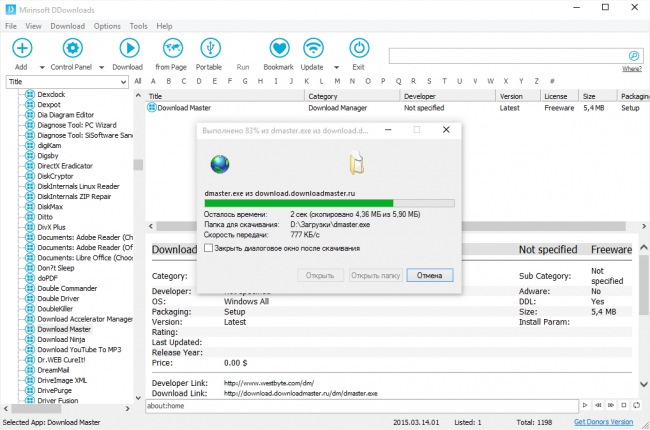Click the search magnifier icon in the search box
The image size is (650, 430).
pos(633,56)
